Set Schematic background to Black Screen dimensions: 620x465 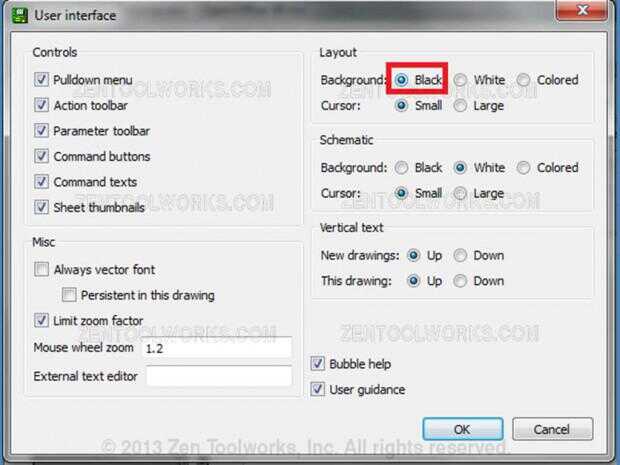(401, 168)
